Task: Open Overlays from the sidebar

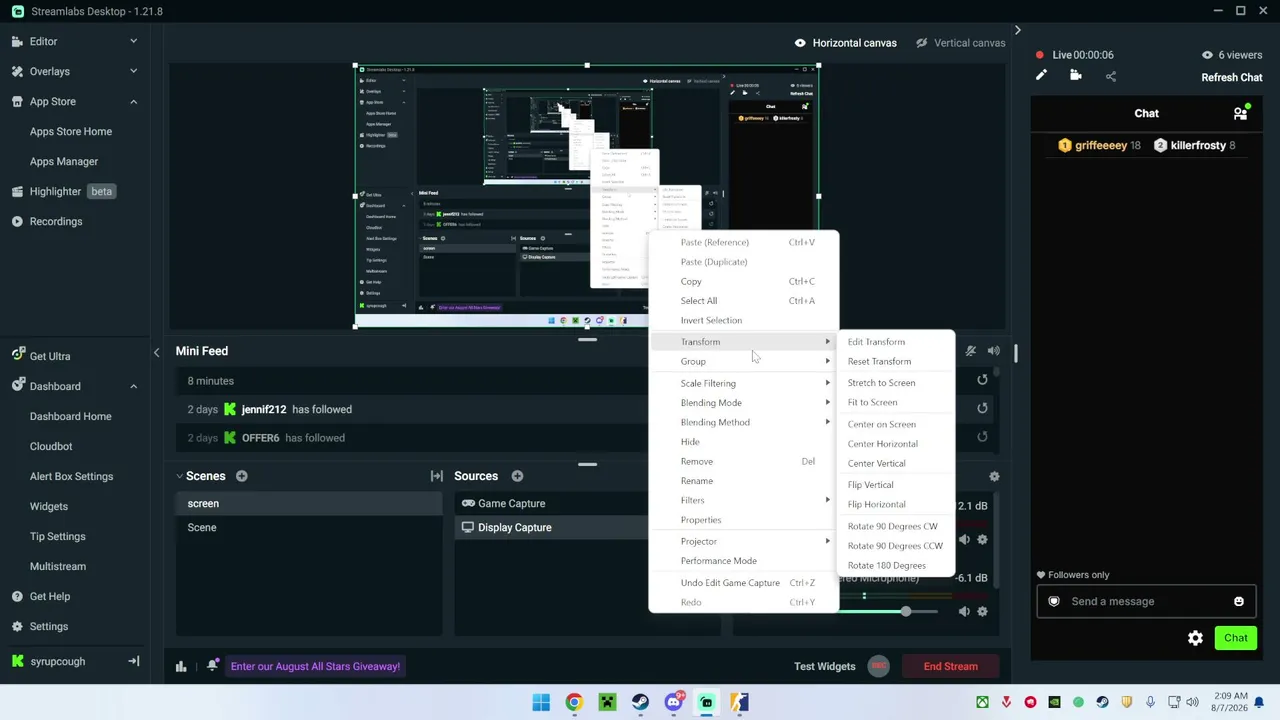Action: point(49,71)
